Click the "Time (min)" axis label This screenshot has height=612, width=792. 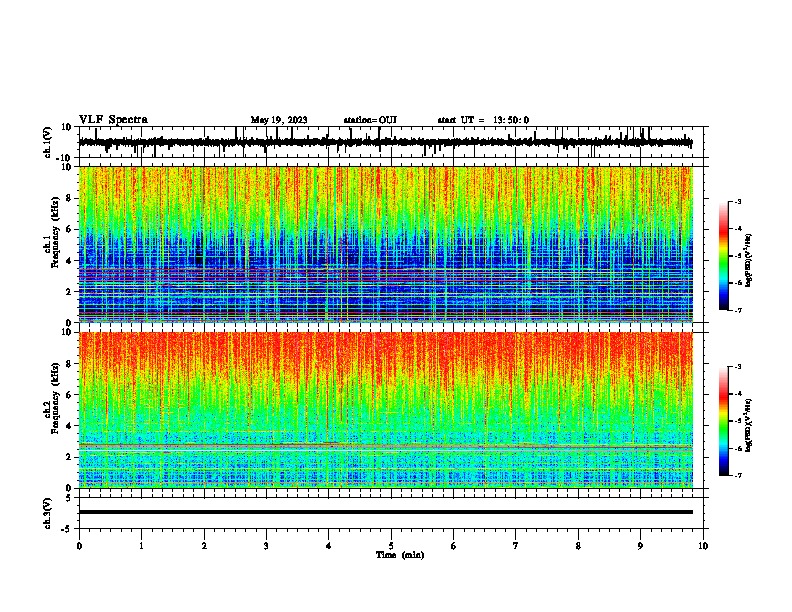tap(400, 555)
